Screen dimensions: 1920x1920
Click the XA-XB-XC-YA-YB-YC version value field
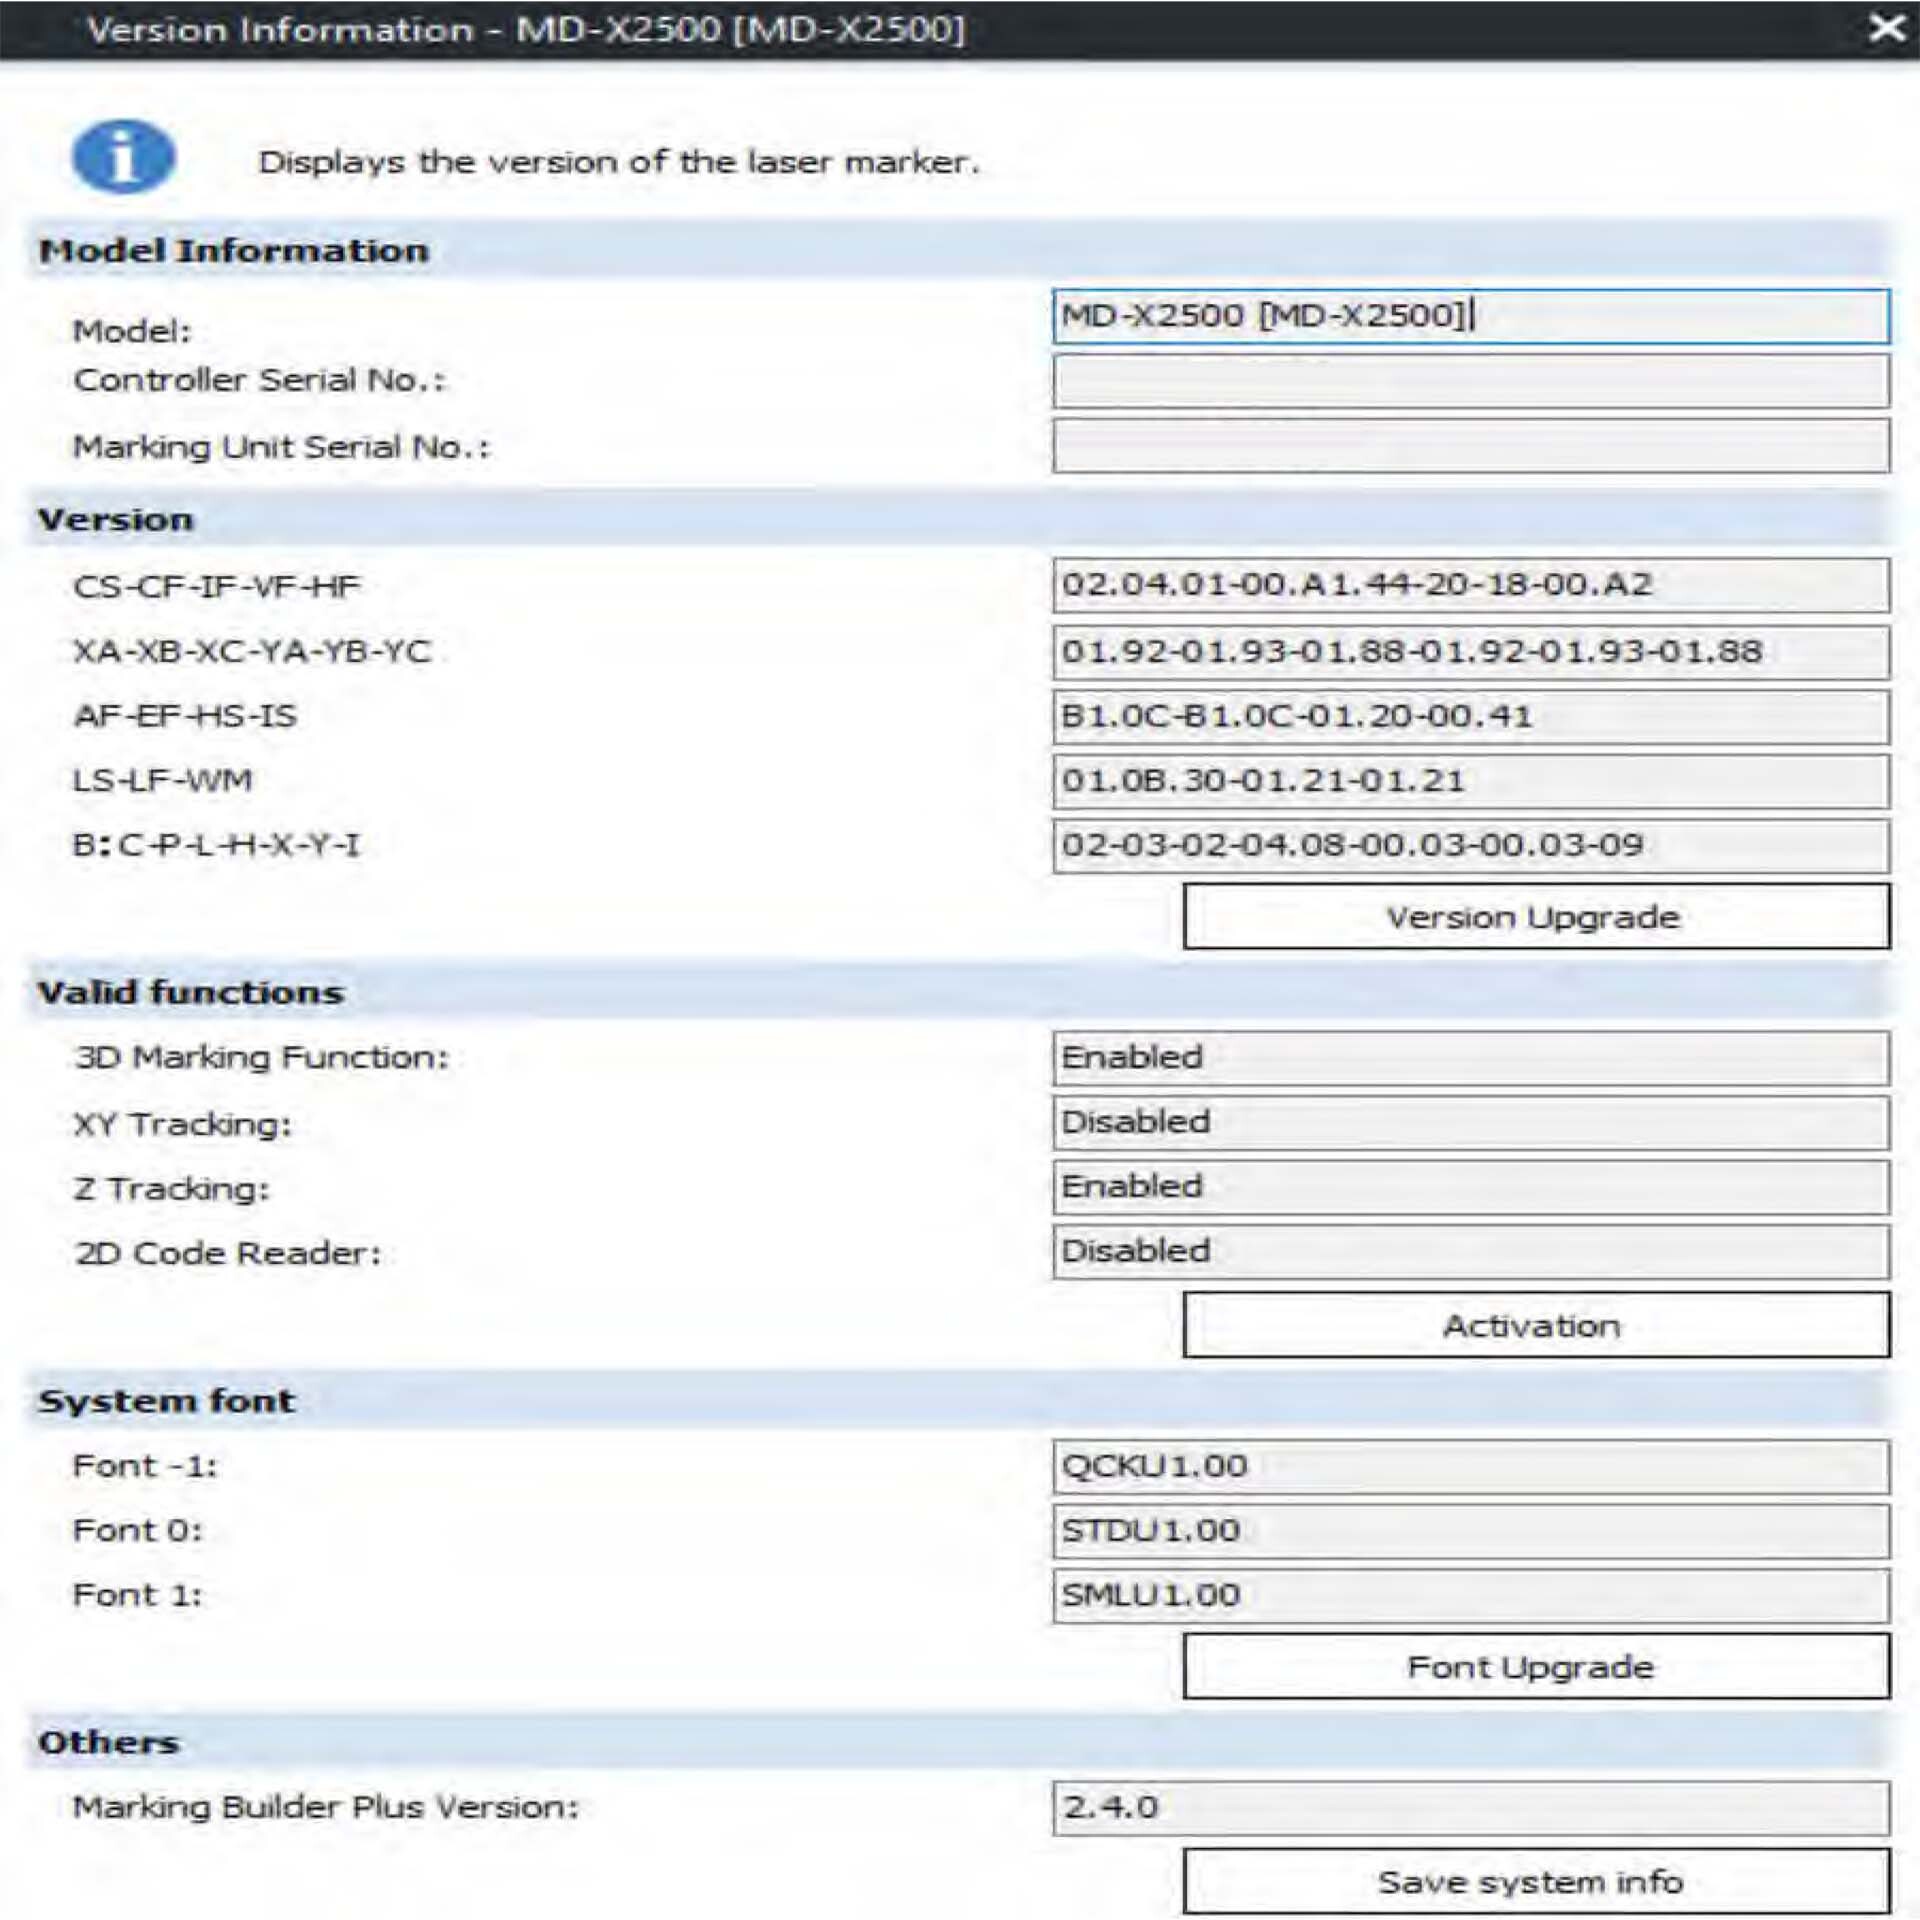[1471, 652]
